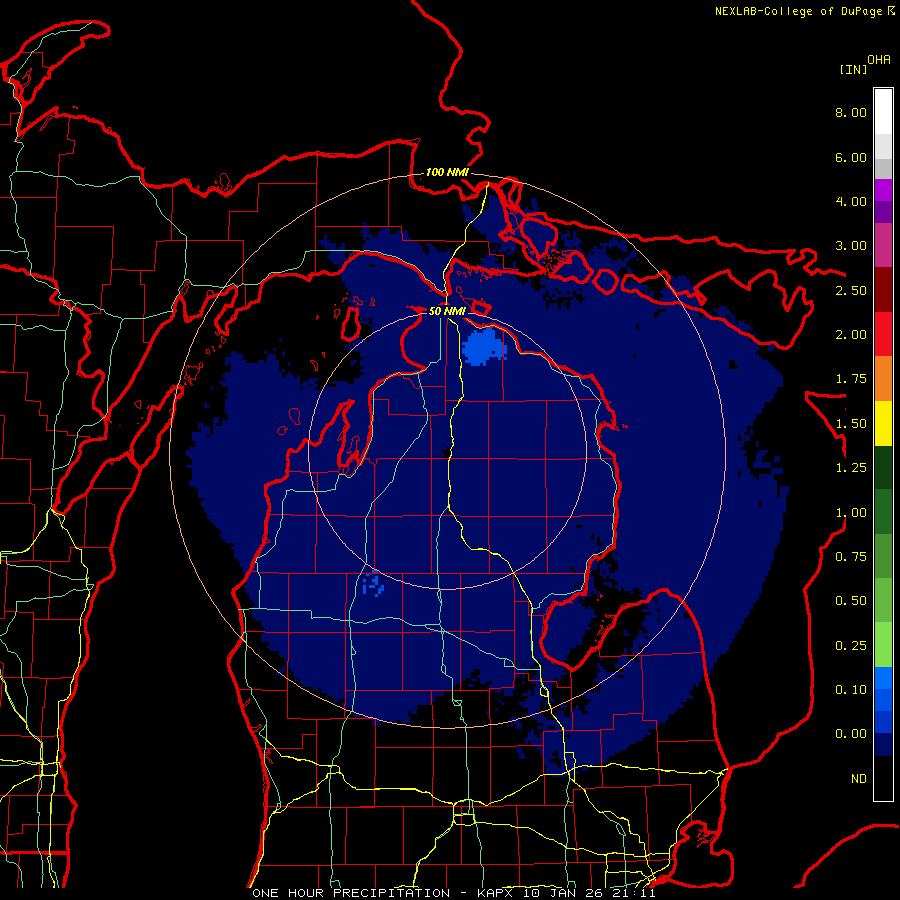Pick the dark red legend swatch
Viewport: 900px width, 900px height.
(x=883, y=290)
